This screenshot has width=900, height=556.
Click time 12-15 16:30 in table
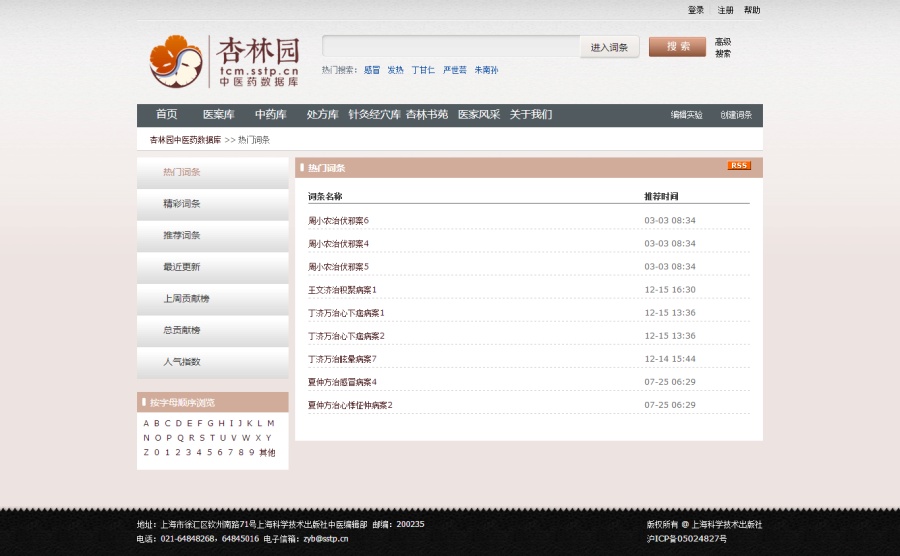pos(670,290)
